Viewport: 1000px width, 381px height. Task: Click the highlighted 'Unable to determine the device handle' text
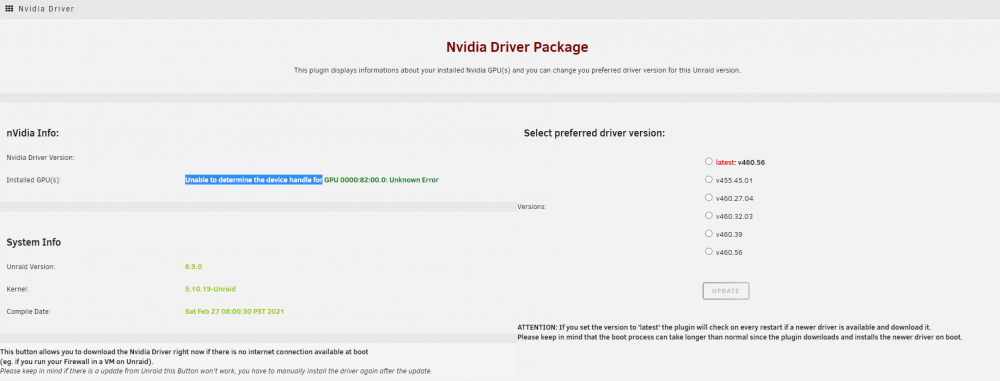254,180
